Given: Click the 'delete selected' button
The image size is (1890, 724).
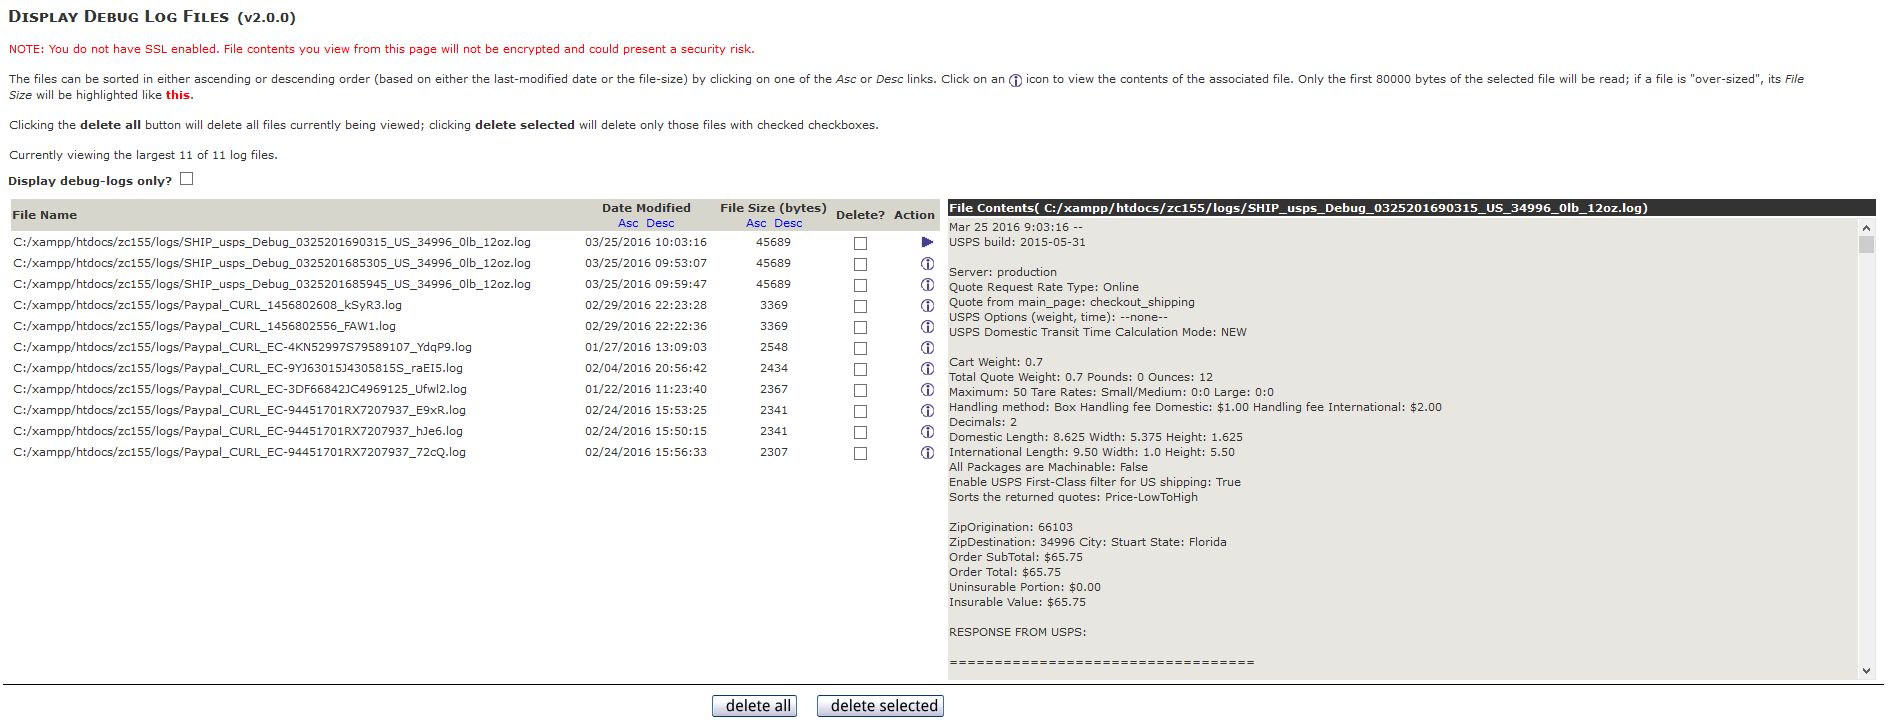Looking at the screenshot, I should coord(880,706).
